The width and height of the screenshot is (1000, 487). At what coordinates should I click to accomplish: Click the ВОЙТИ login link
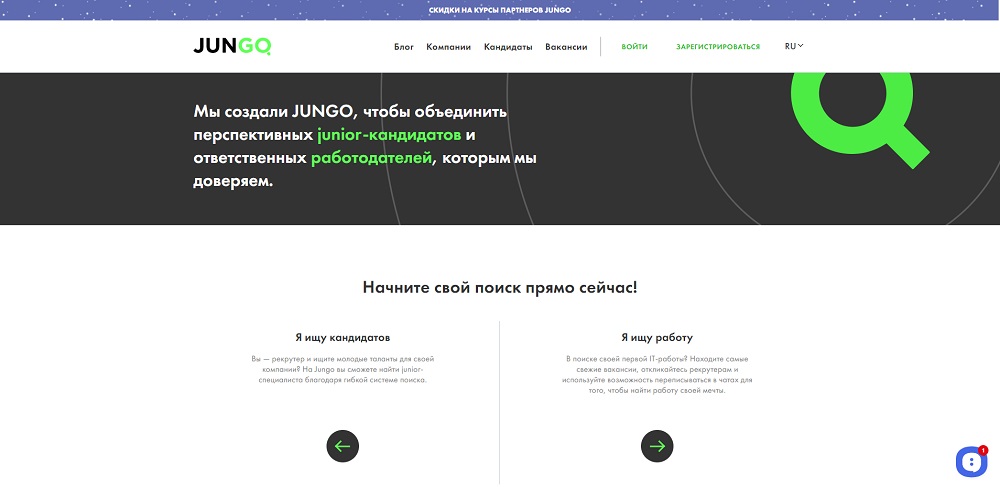point(635,47)
